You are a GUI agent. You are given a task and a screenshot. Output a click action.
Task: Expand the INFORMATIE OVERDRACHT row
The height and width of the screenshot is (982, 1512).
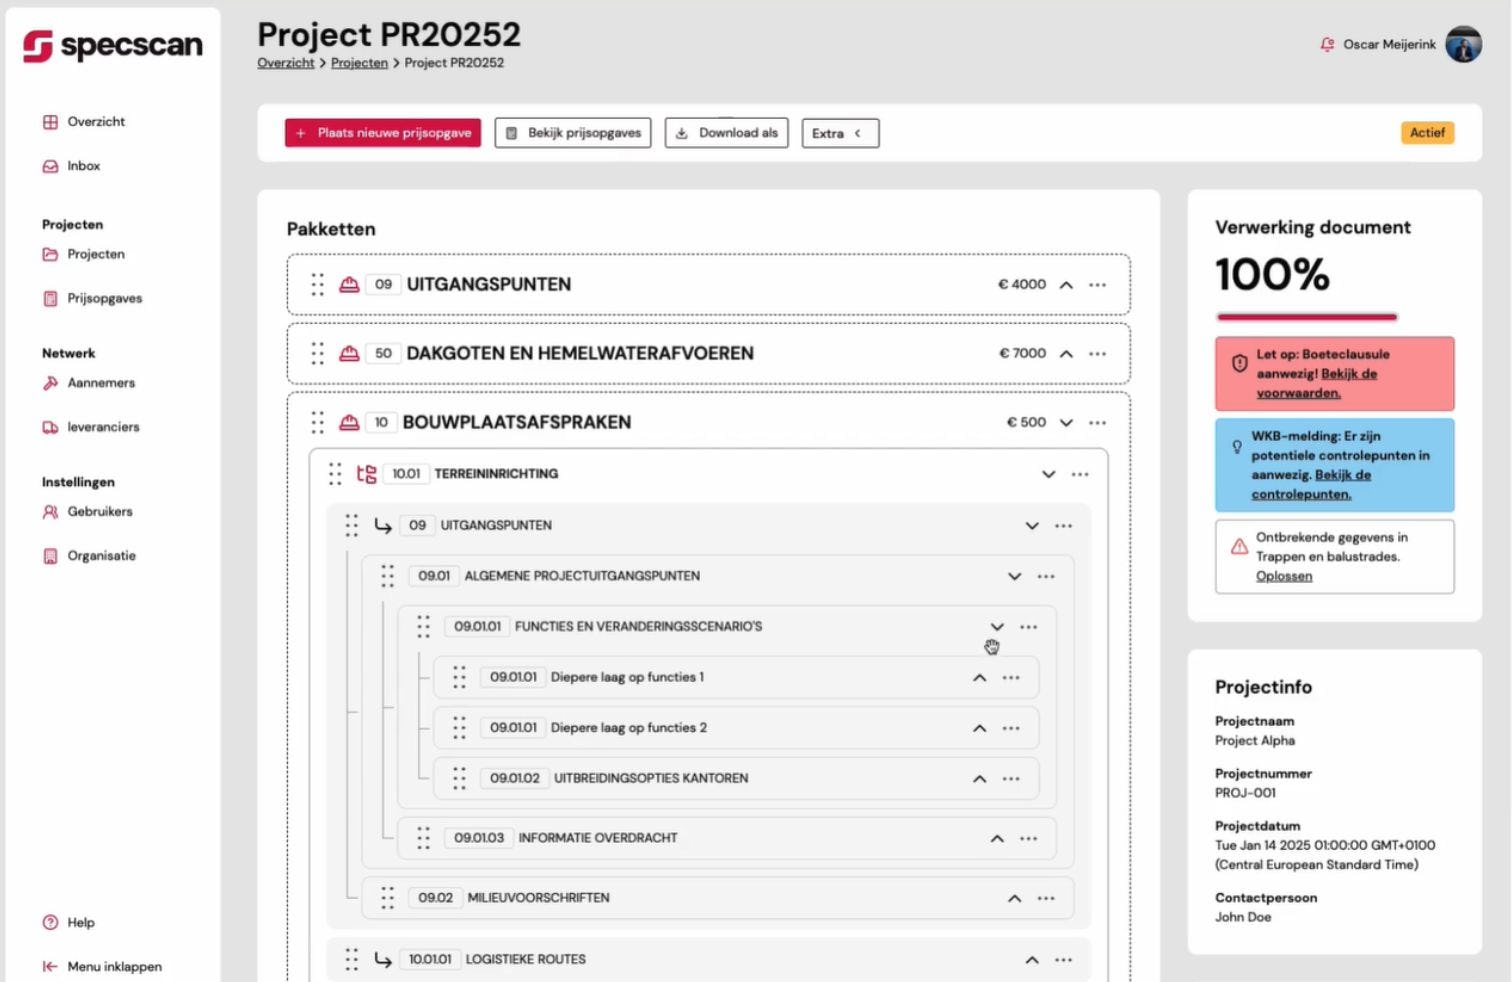click(997, 839)
